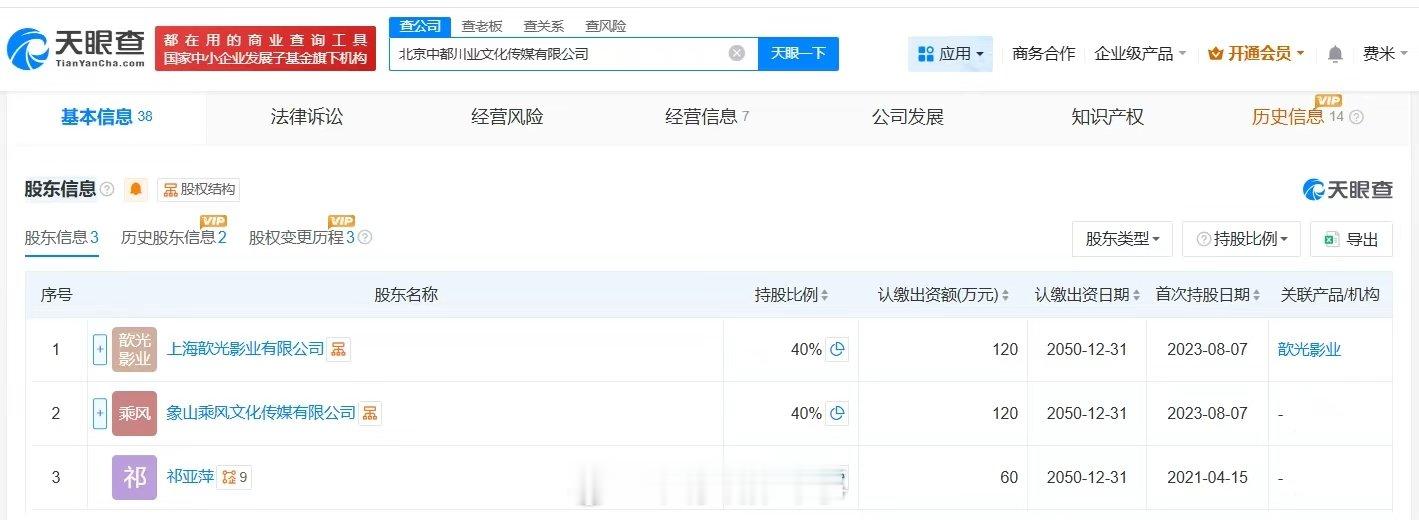1419x520 pixels.
Task: Open the 费米 user menu
Action: click(1385, 54)
